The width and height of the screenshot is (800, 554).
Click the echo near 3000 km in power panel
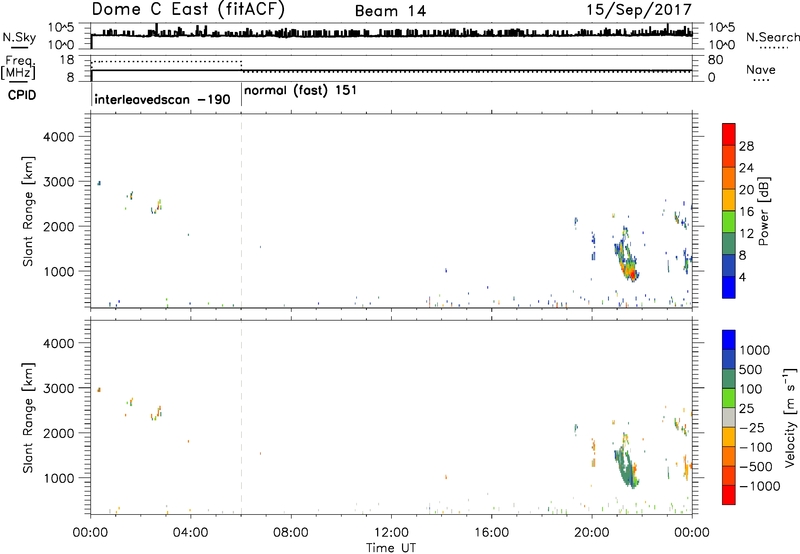pos(99,183)
